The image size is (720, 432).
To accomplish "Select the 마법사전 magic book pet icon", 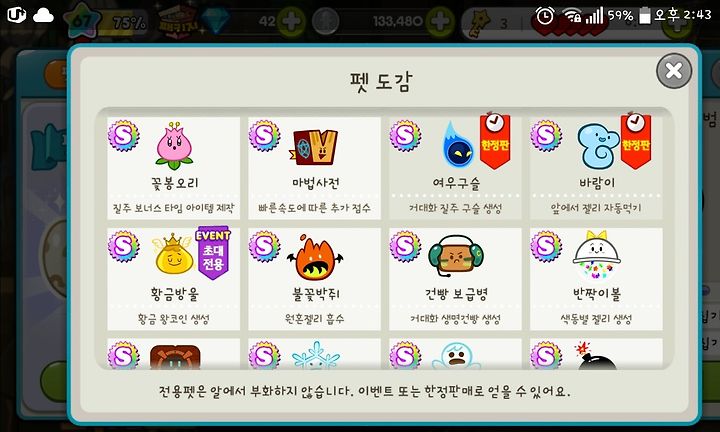I will point(315,147).
